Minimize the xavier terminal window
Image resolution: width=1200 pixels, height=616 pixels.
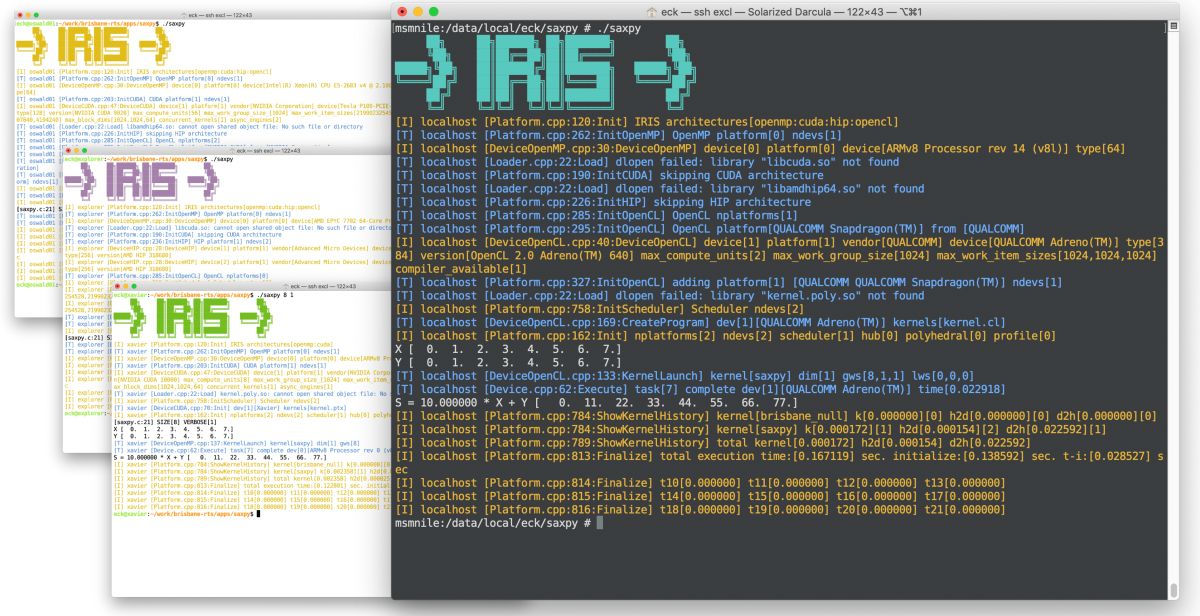[127, 286]
